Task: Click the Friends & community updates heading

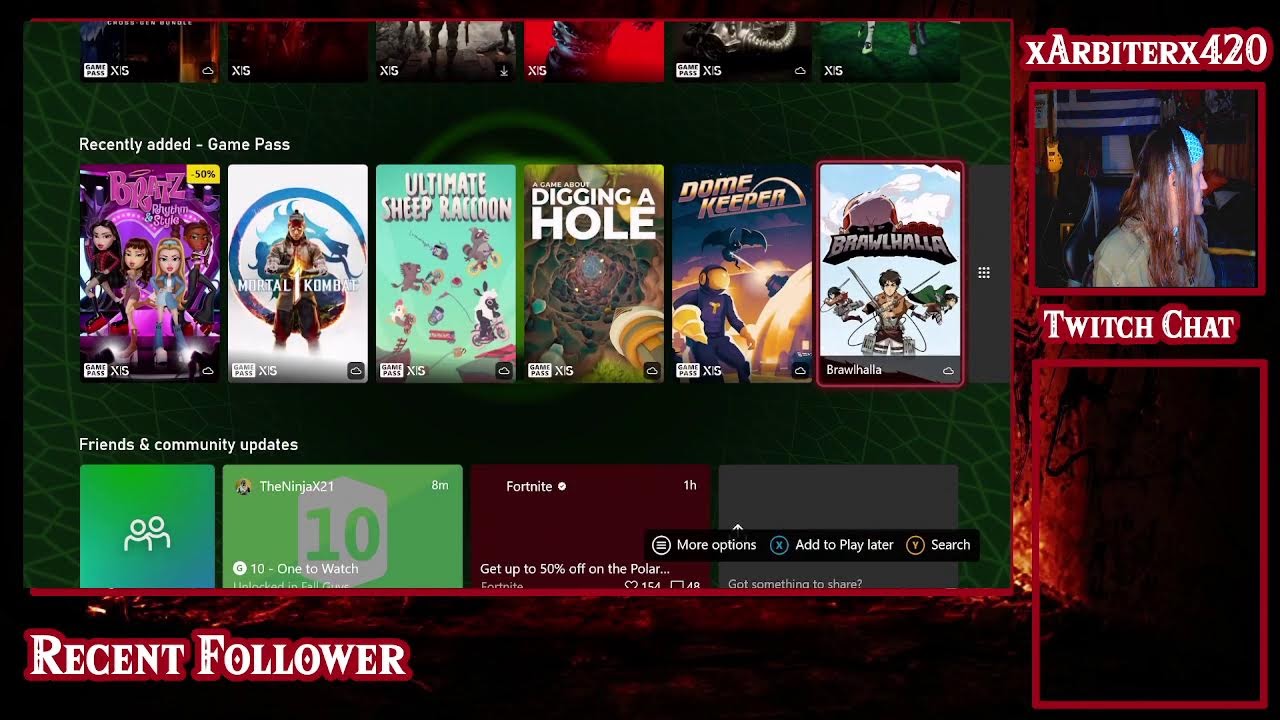Action: pyautogui.click(x=189, y=445)
